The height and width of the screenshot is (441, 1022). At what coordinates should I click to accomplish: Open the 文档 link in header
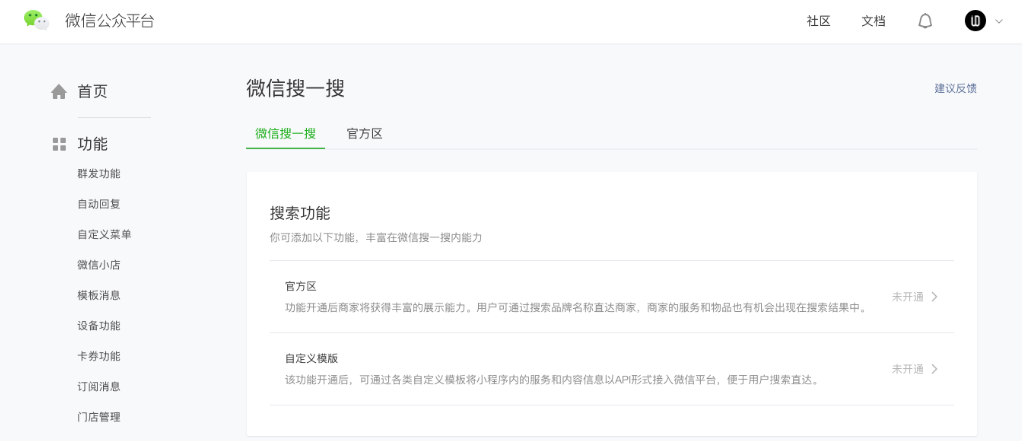[873, 21]
